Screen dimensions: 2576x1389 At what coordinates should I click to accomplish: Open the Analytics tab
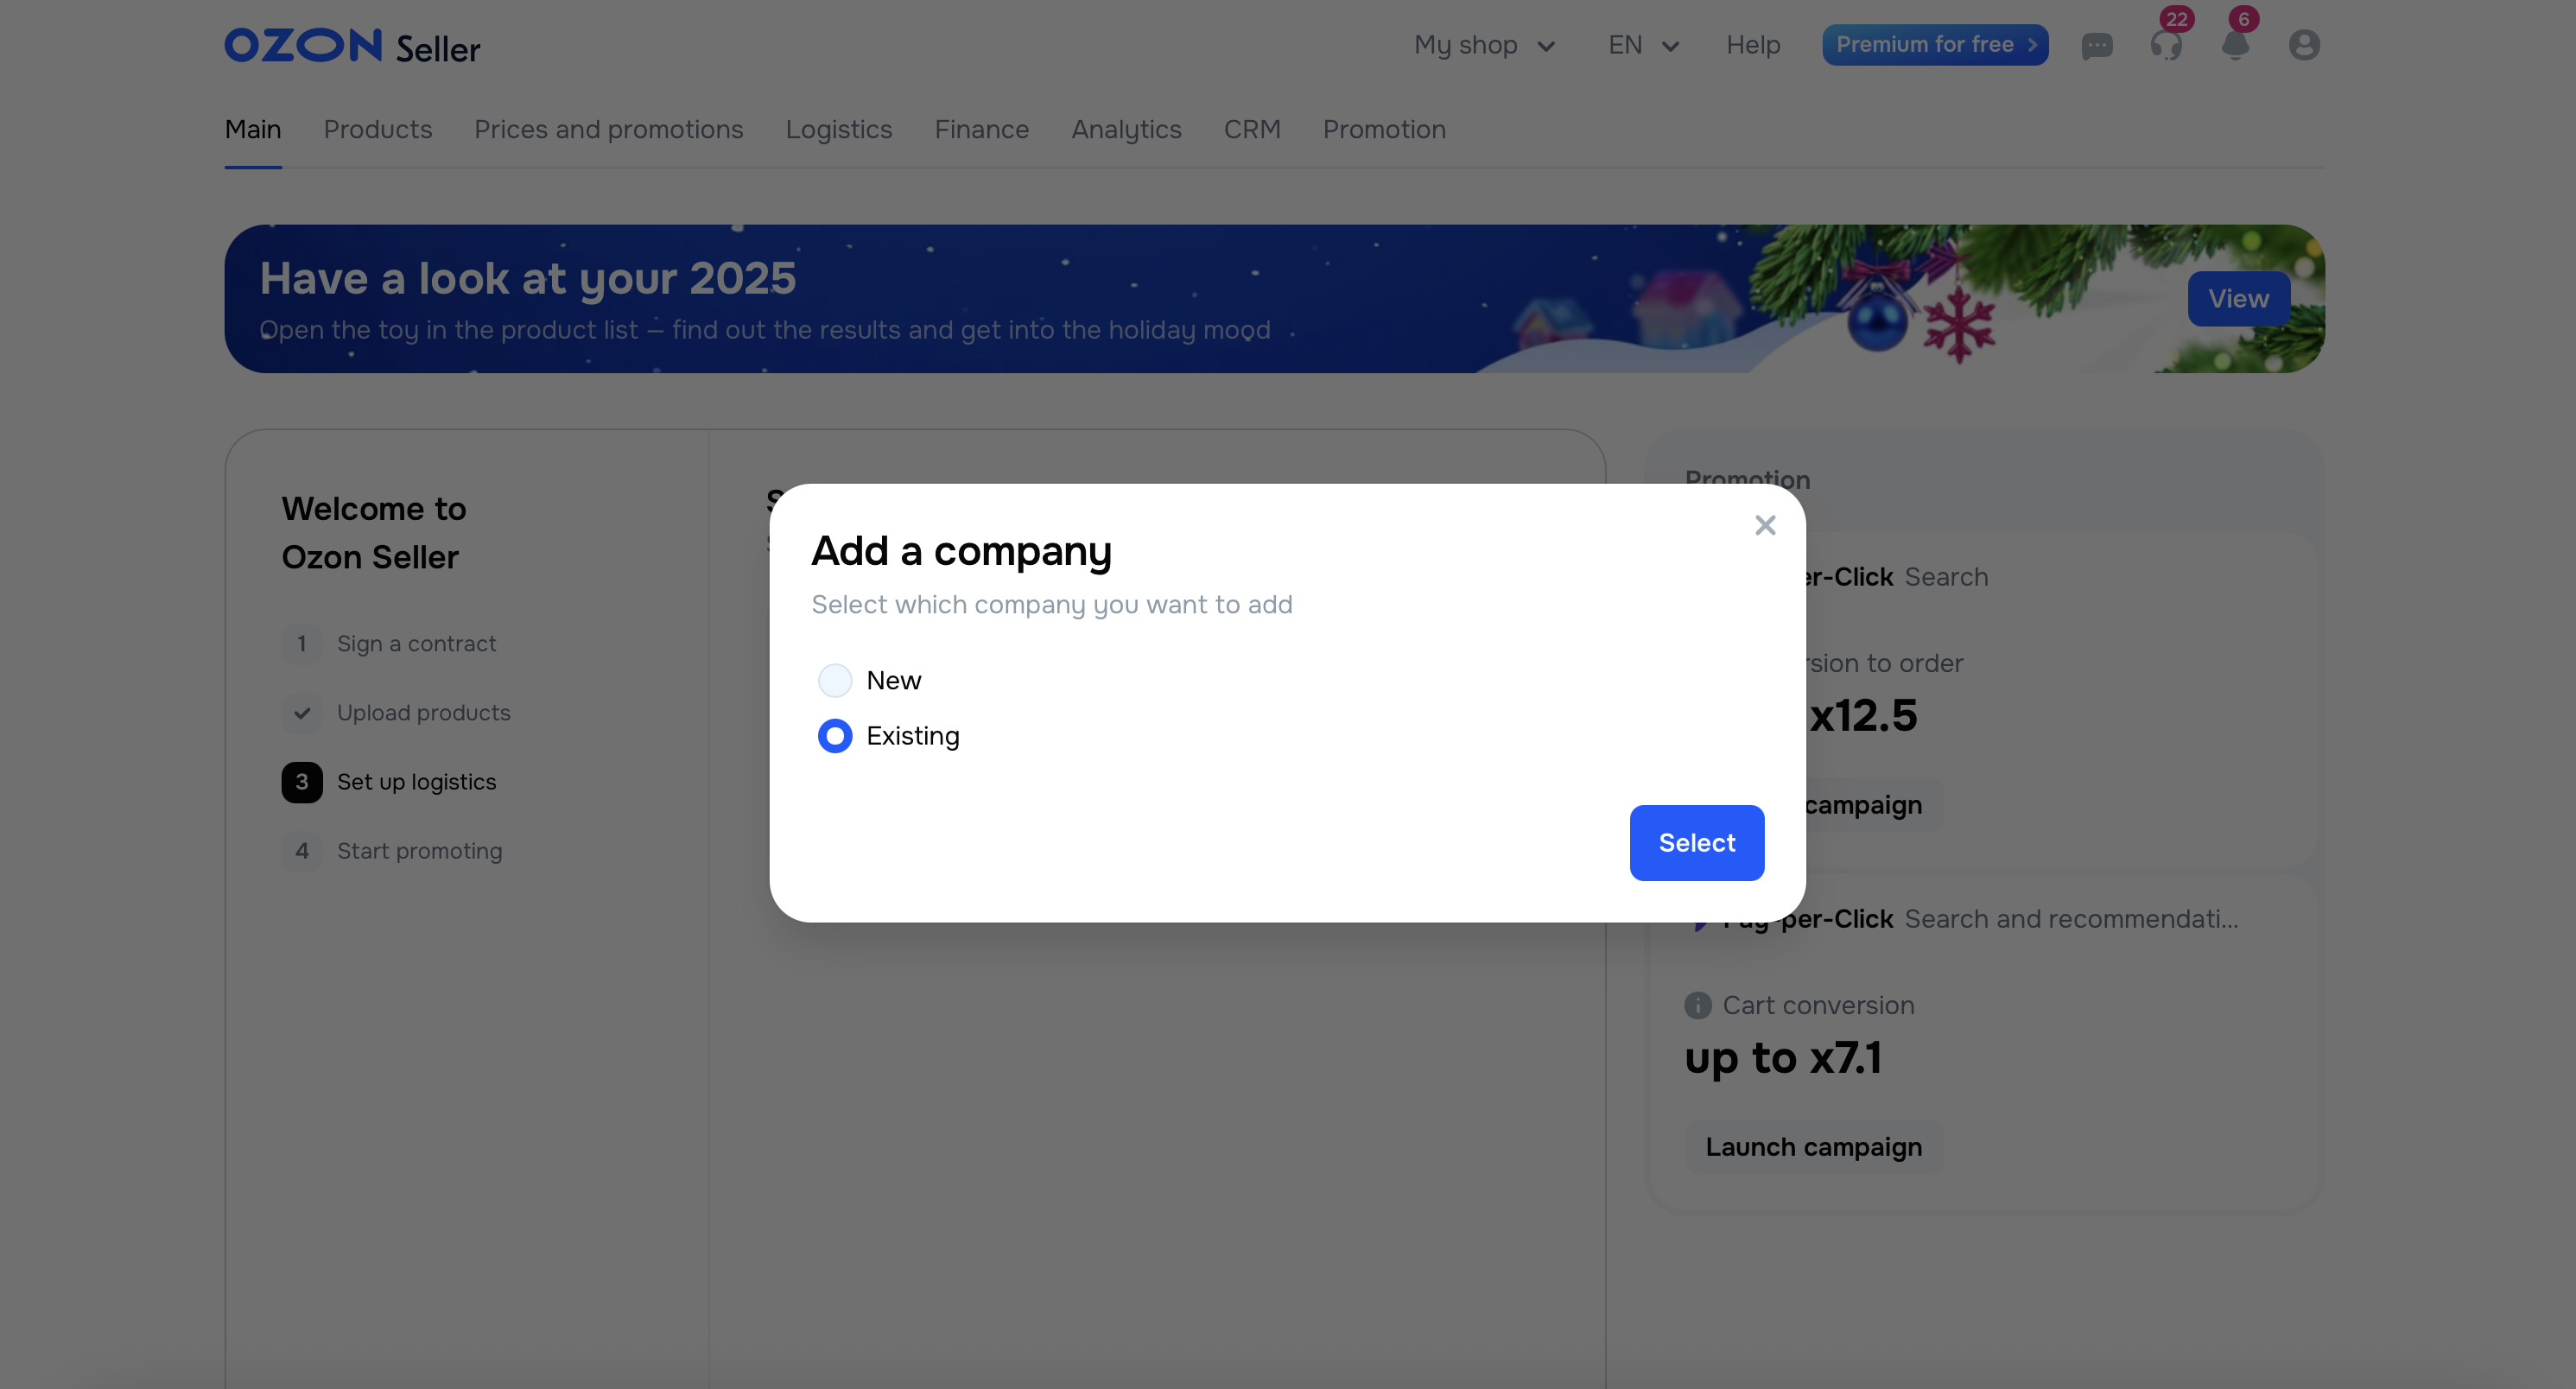pyautogui.click(x=1126, y=129)
